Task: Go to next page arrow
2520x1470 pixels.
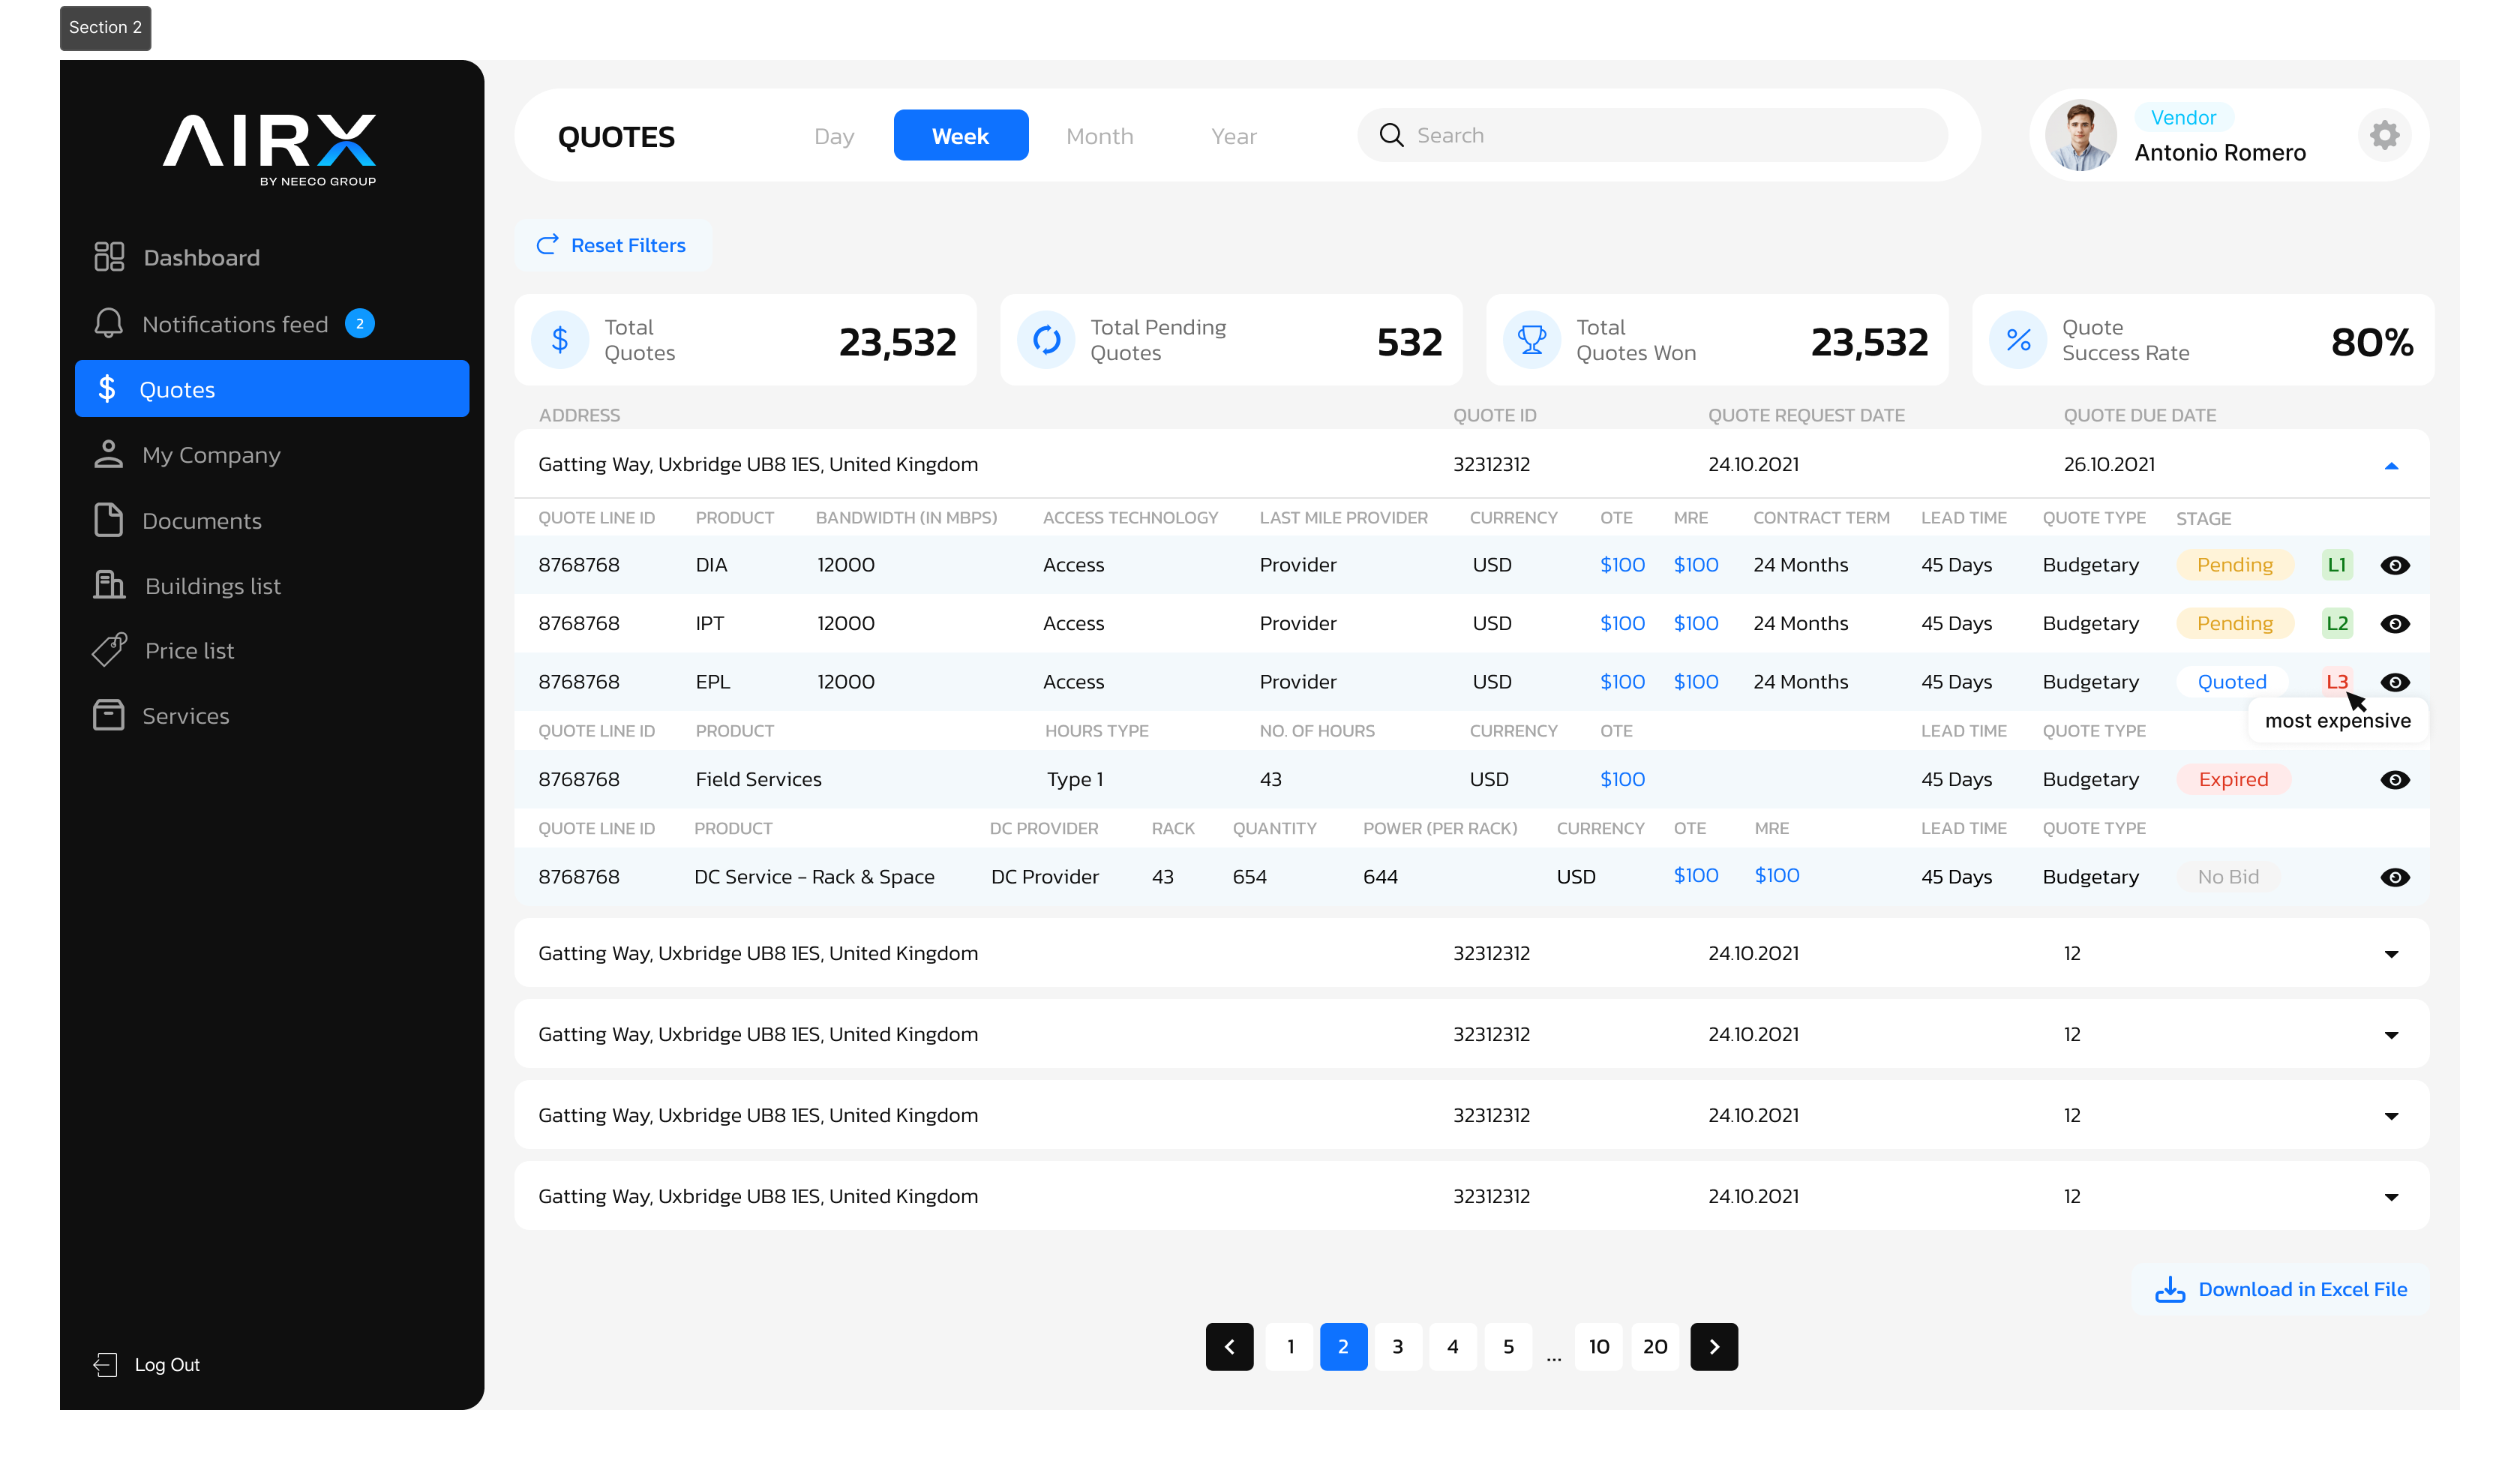Action: (x=1714, y=1346)
